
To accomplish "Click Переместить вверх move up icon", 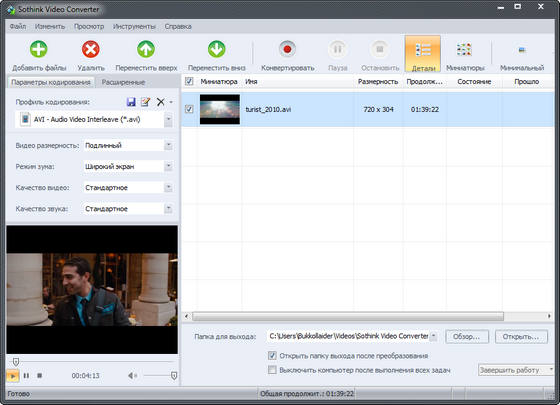I will (146, 49).
